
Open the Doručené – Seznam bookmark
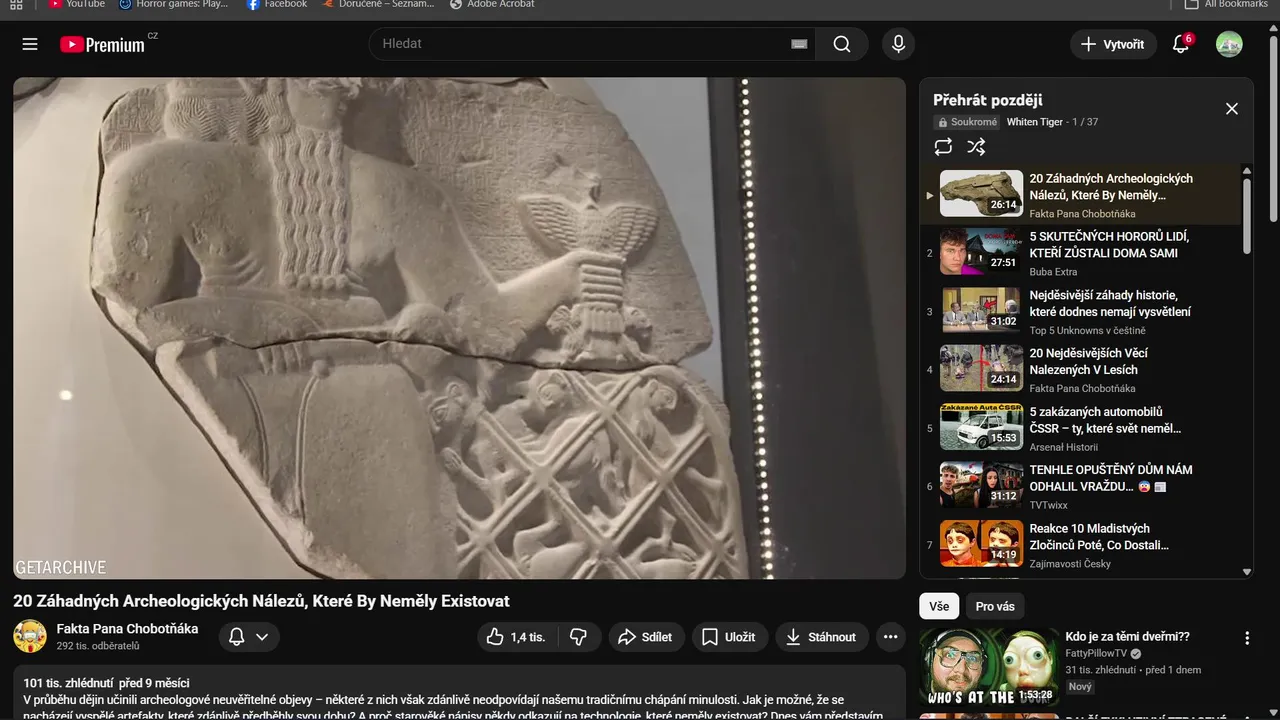point(379,4)
